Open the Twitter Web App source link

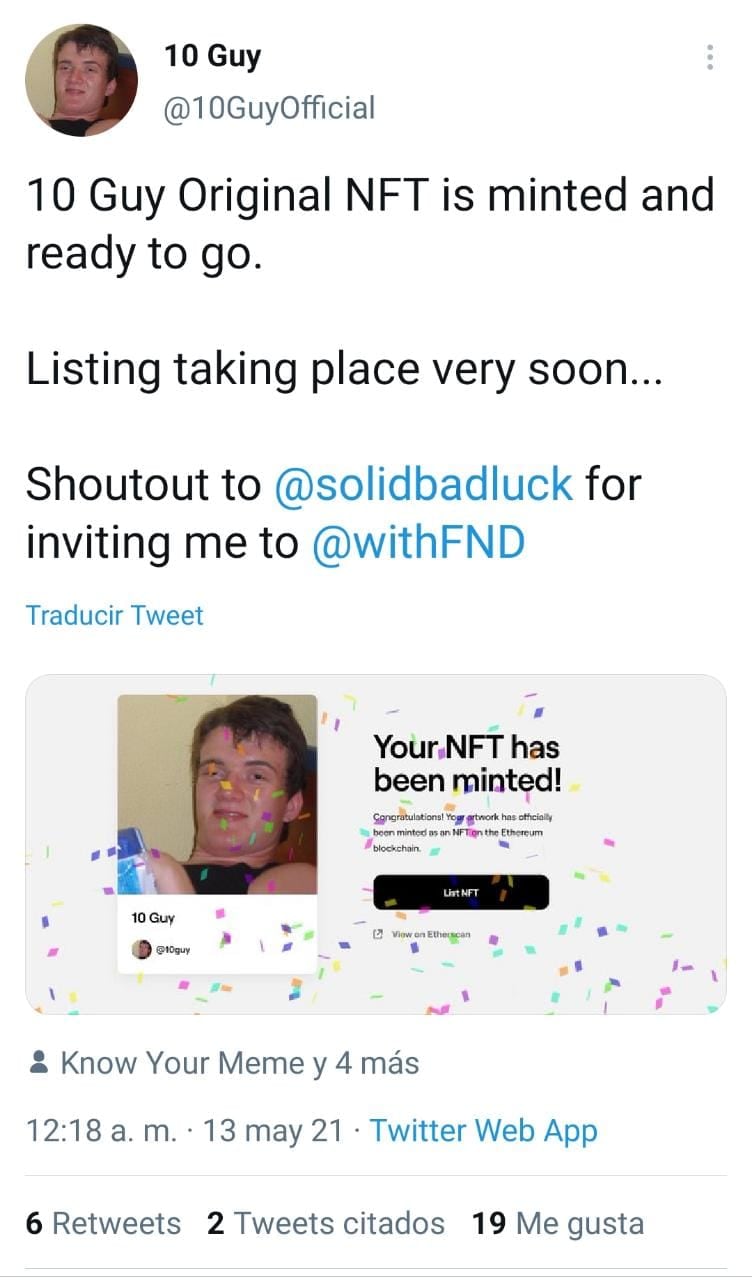click(483, 1131)
